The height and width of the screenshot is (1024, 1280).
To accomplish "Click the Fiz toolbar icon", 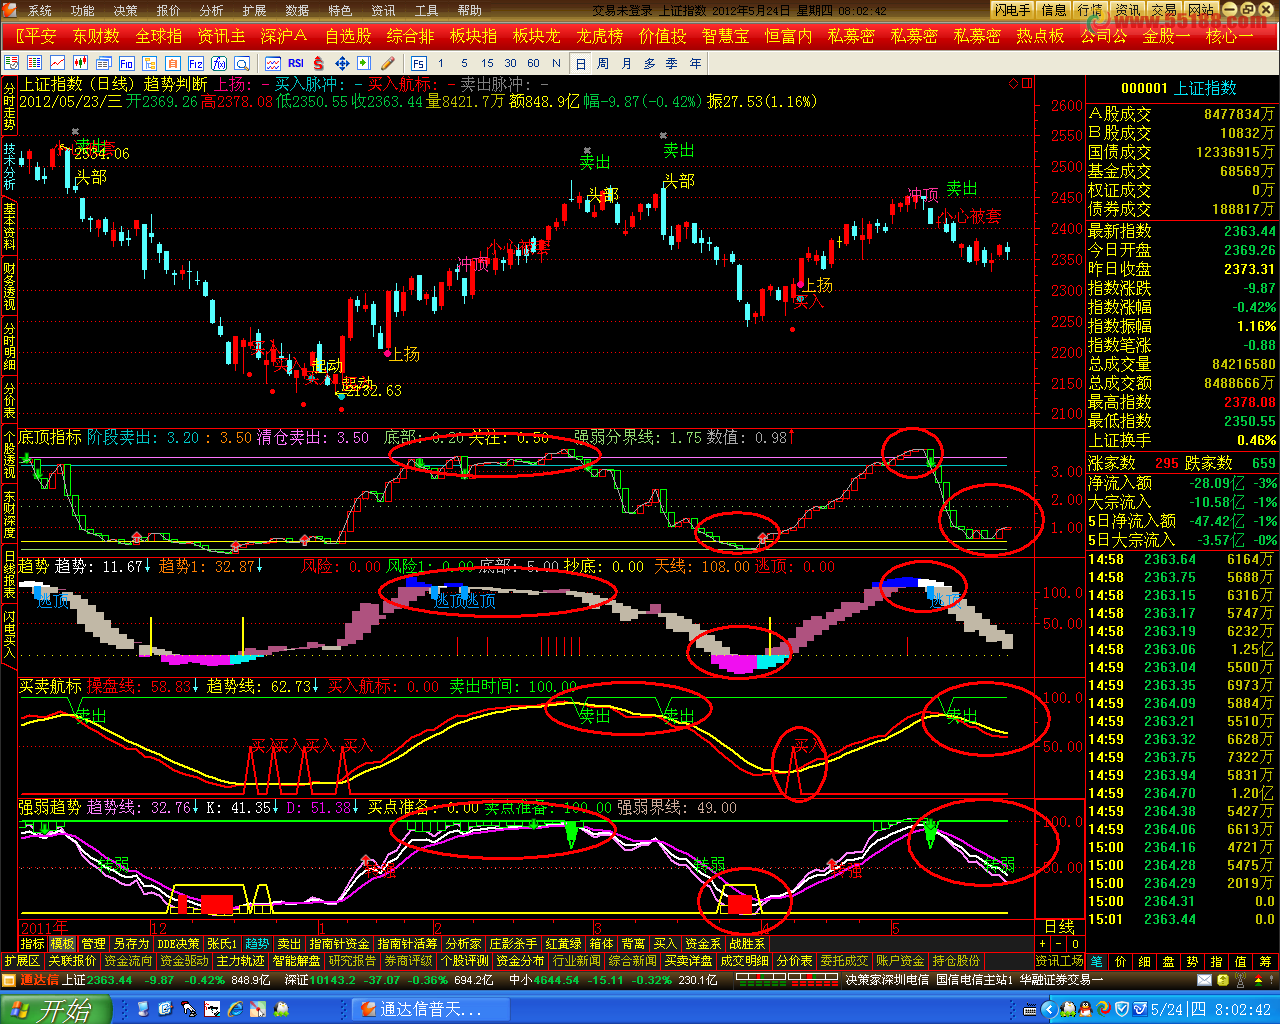I will pos(196,63).
